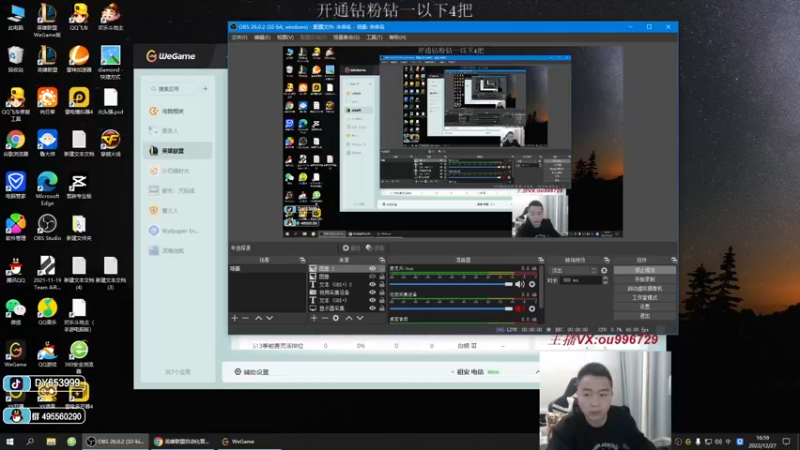This screenshot has width=800, height=450.
Task: Click the 视频采集设备 mixer volume slider
Action: [451, 309]
